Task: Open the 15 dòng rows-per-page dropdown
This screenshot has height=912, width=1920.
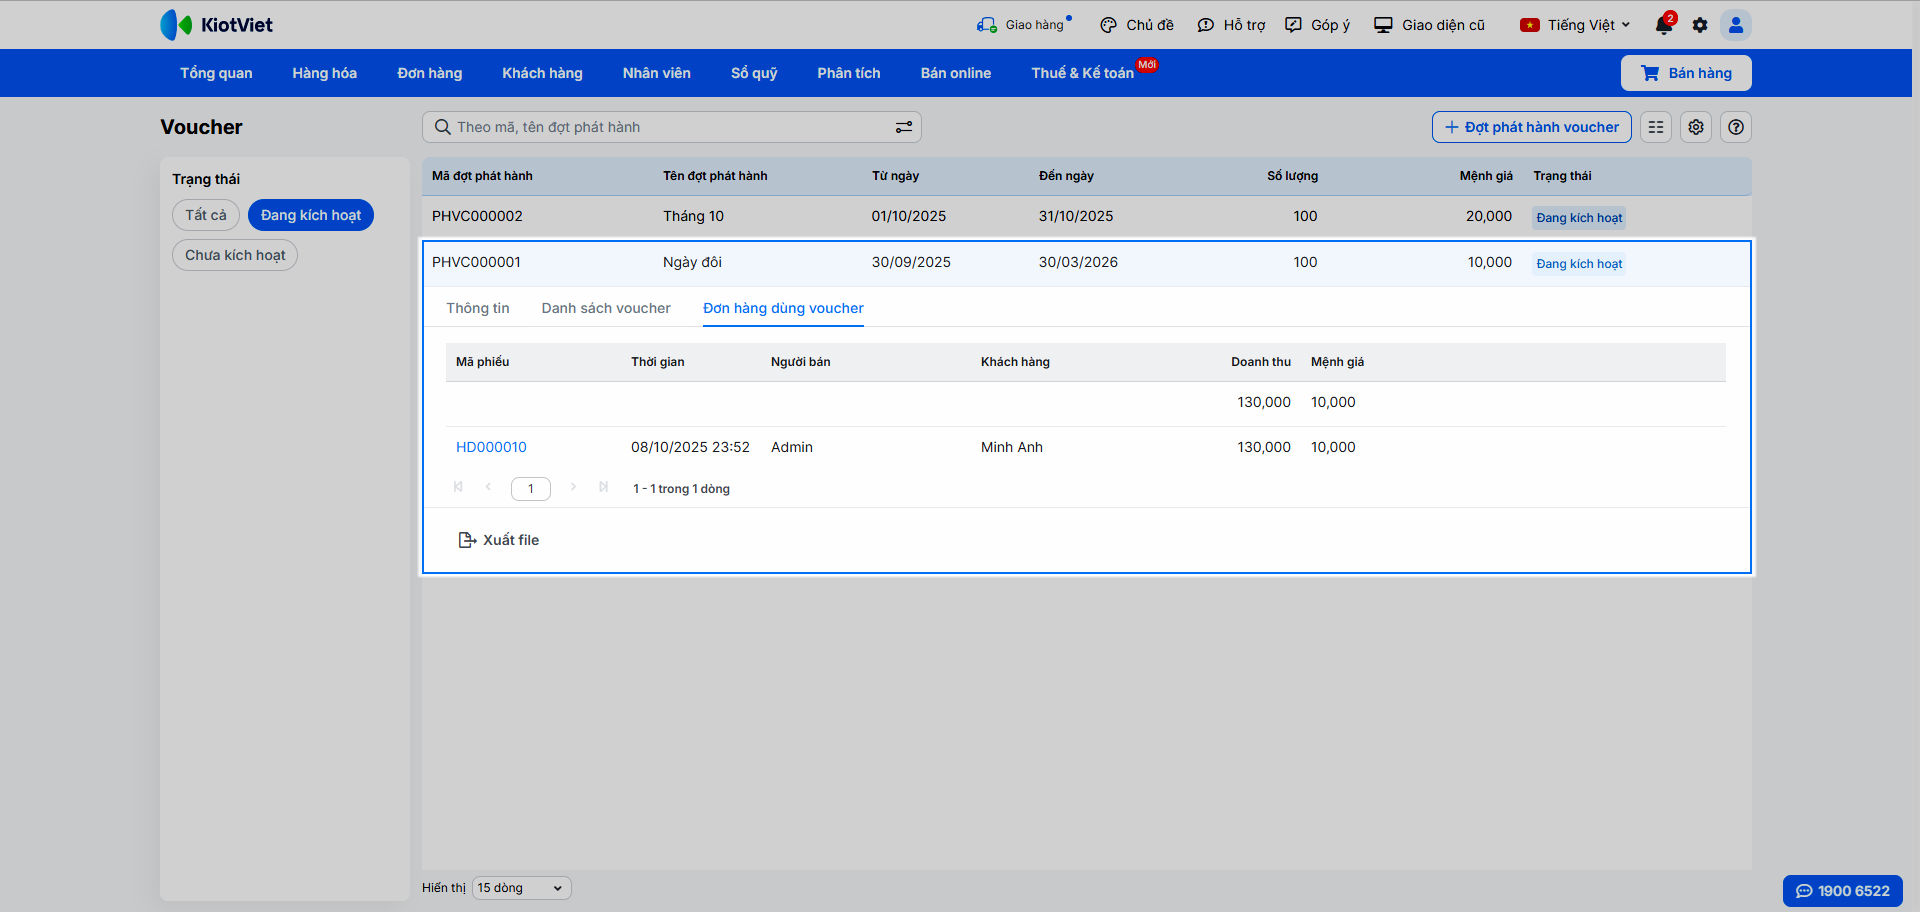Action: click(521, 888)
